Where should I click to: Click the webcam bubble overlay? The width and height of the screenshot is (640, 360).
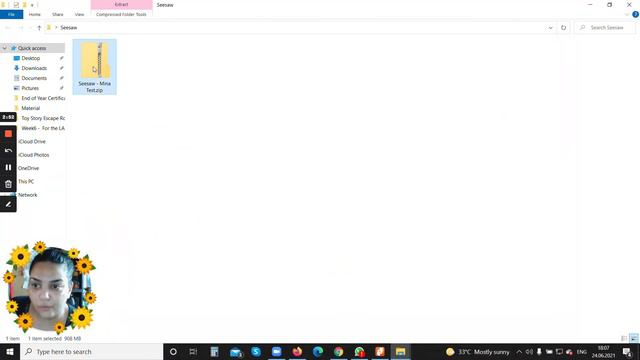50,288
